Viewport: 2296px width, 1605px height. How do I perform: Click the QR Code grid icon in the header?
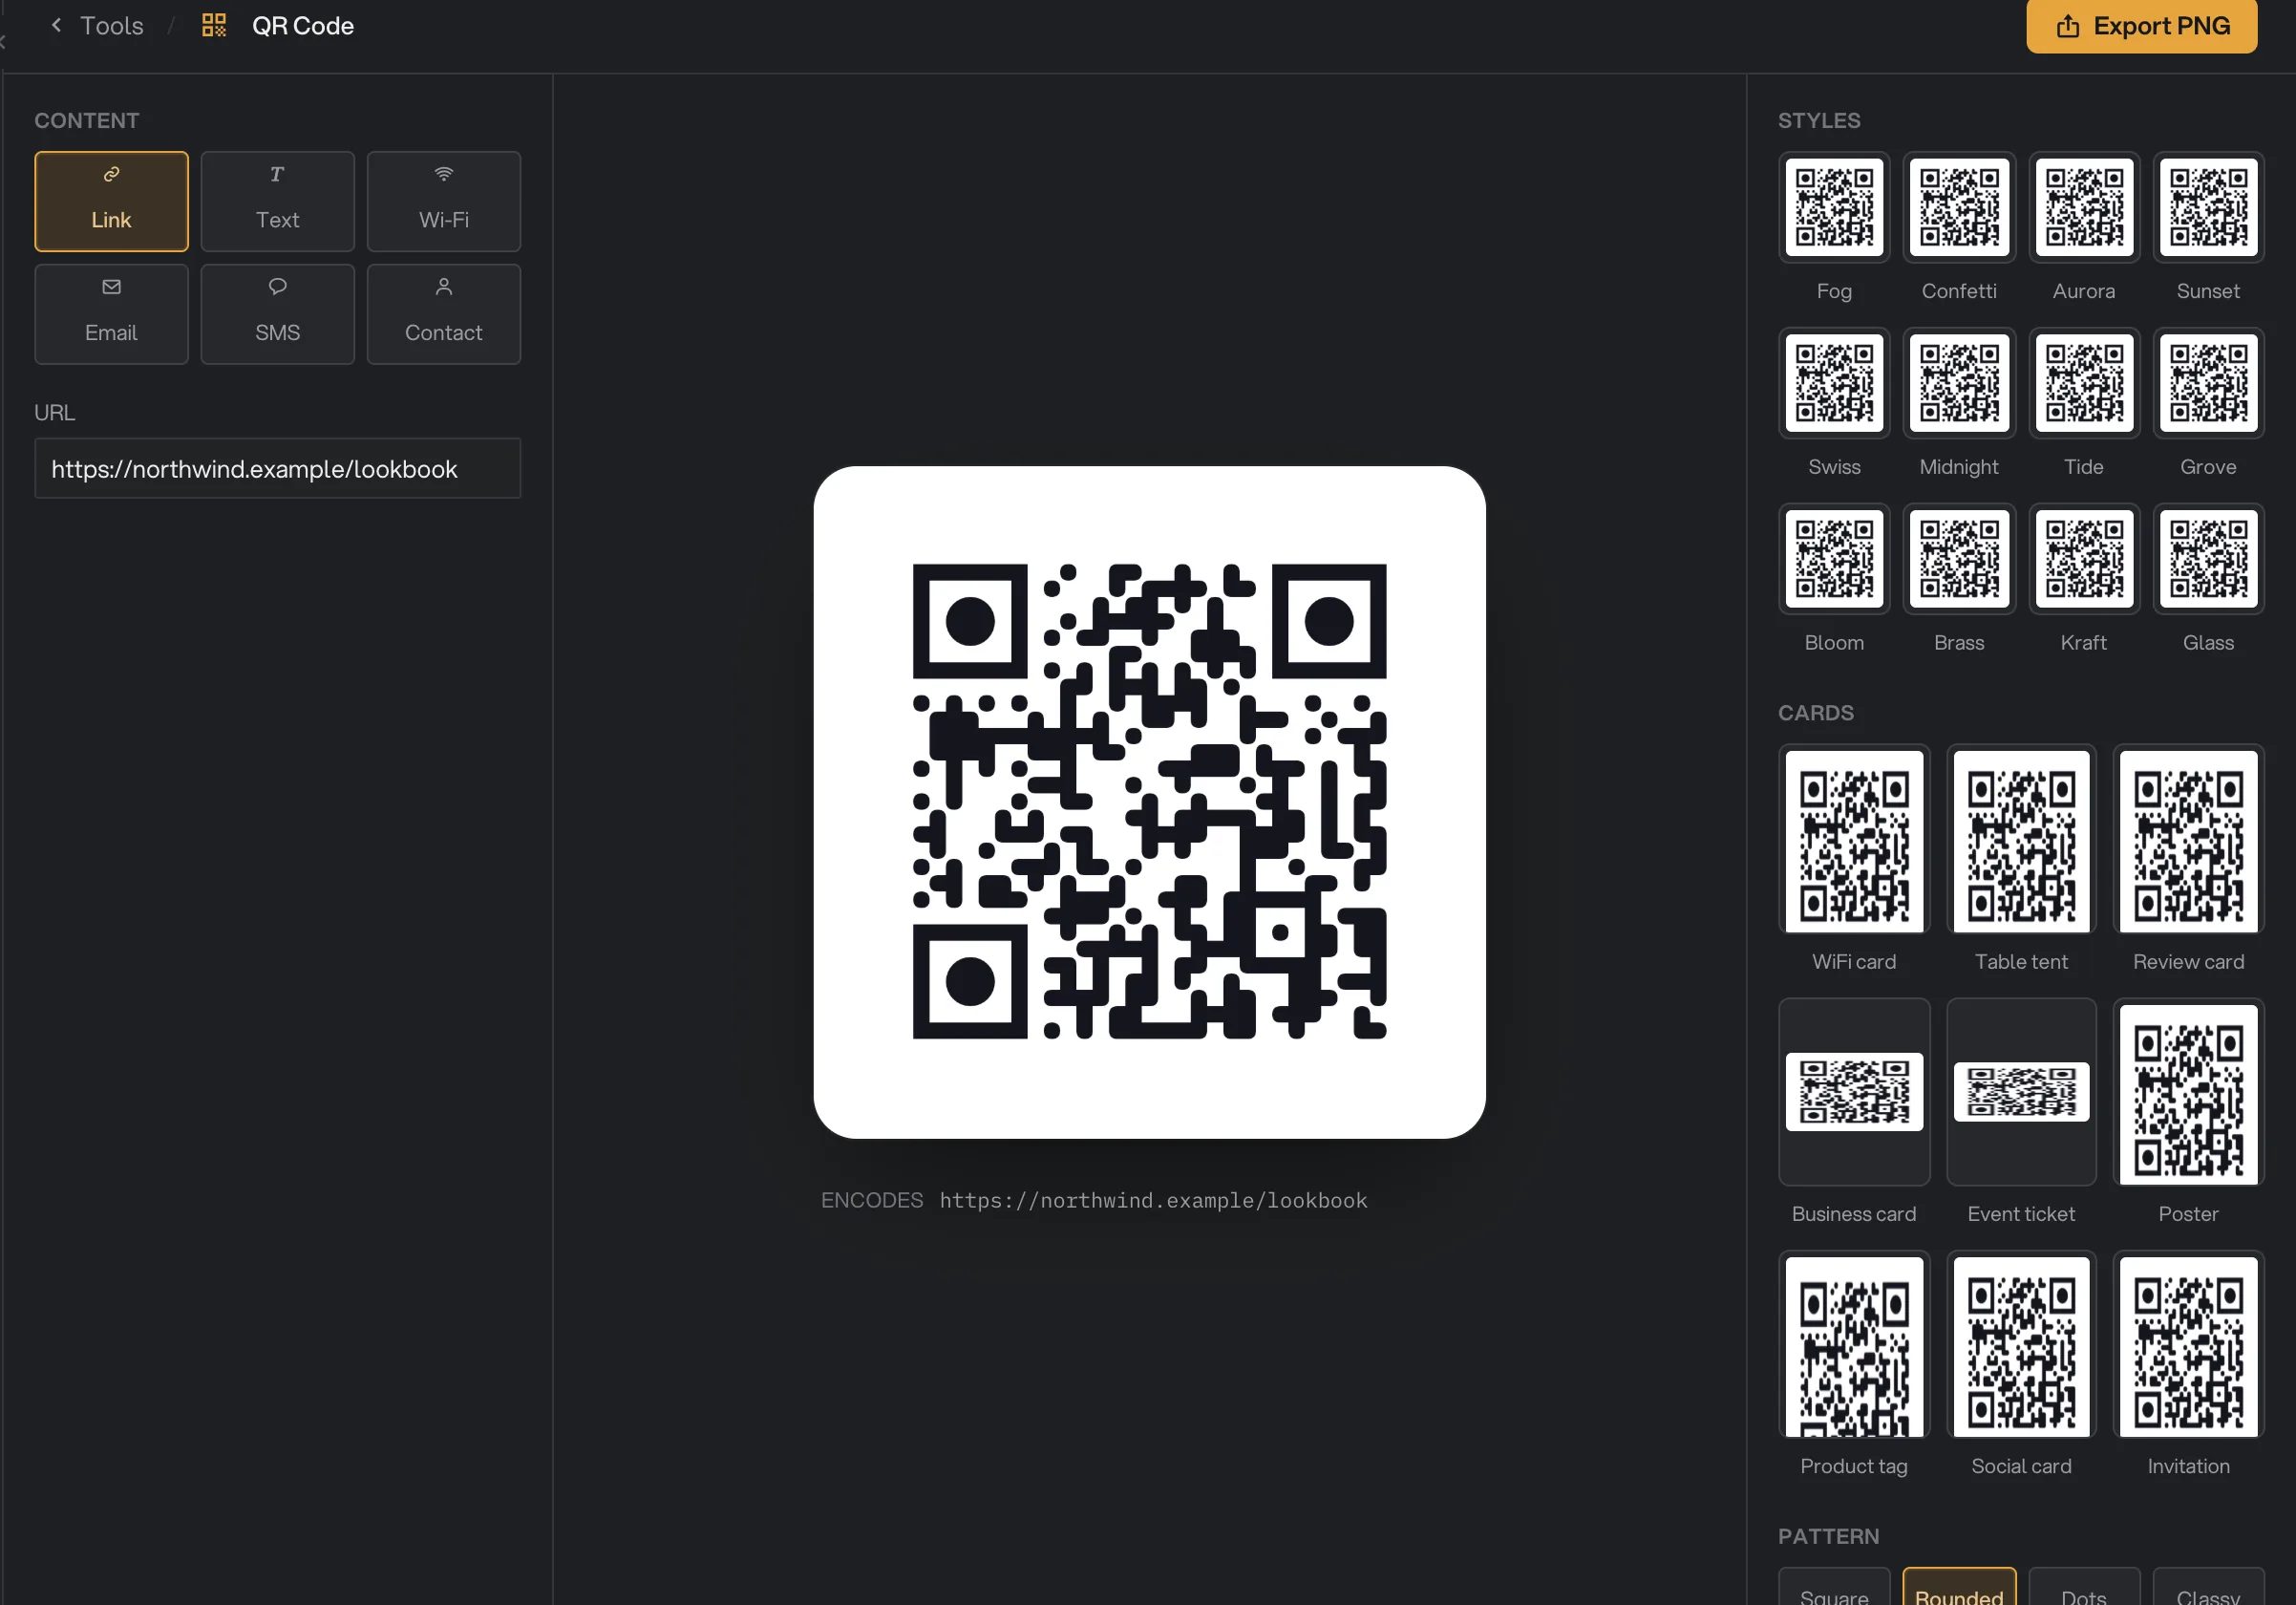(214, 25)
